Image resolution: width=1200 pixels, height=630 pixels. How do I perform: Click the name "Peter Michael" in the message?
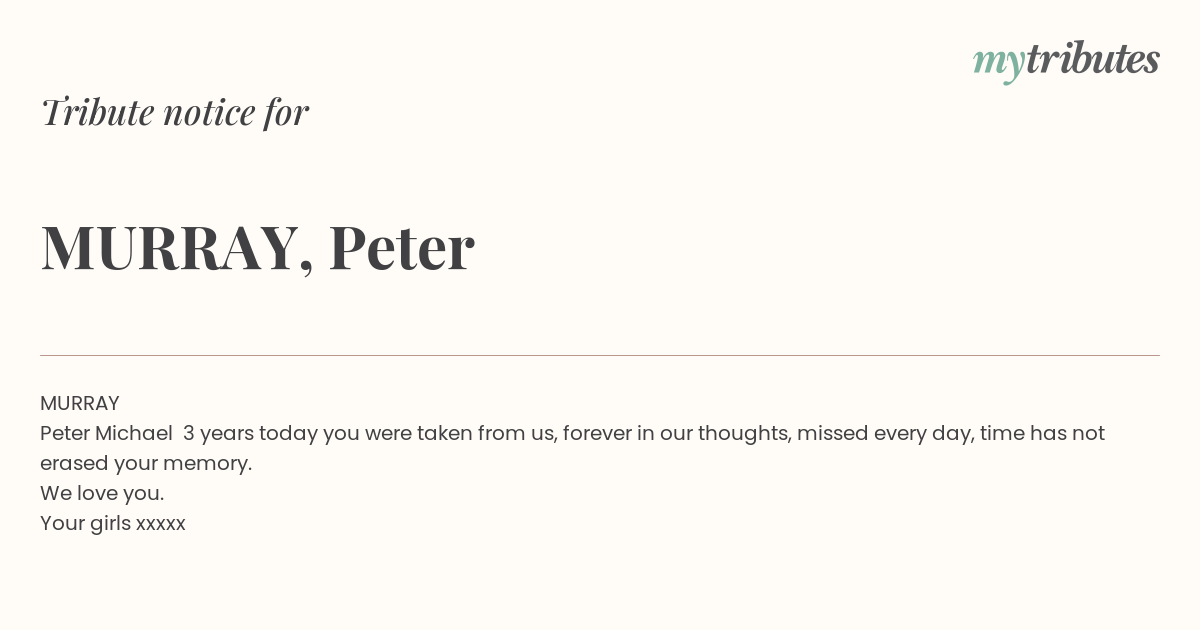106,433
